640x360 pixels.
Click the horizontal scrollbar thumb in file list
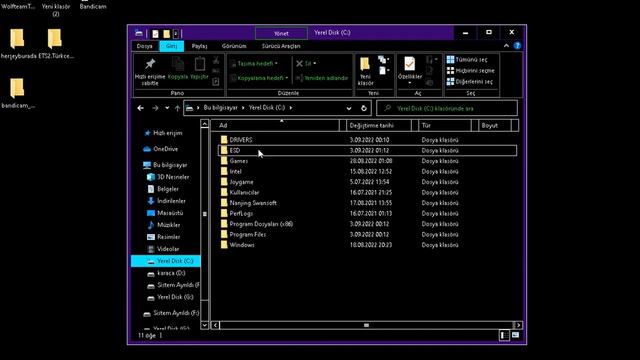click(x=366, y=325)
